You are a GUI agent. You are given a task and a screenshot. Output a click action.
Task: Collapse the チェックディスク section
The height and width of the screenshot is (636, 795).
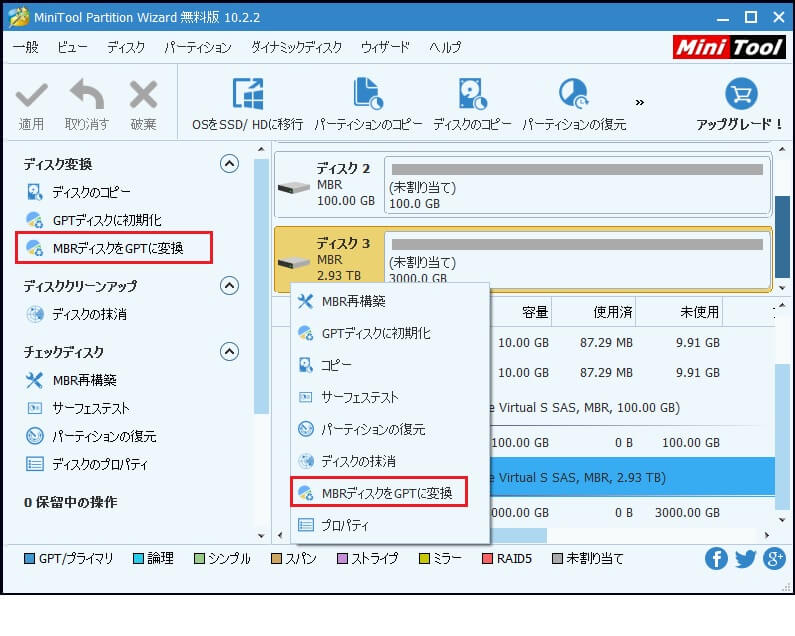click(229, 351)
